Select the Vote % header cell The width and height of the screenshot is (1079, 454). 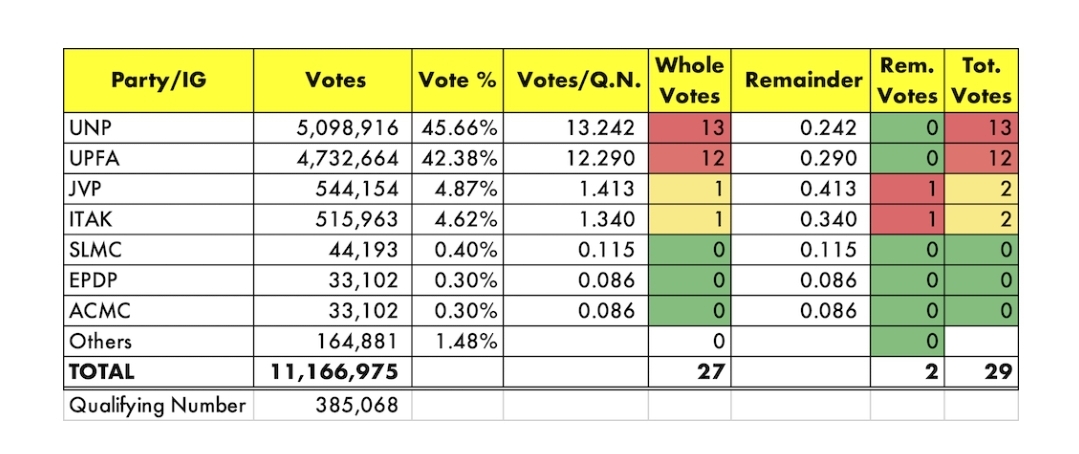tap(458, 80)
